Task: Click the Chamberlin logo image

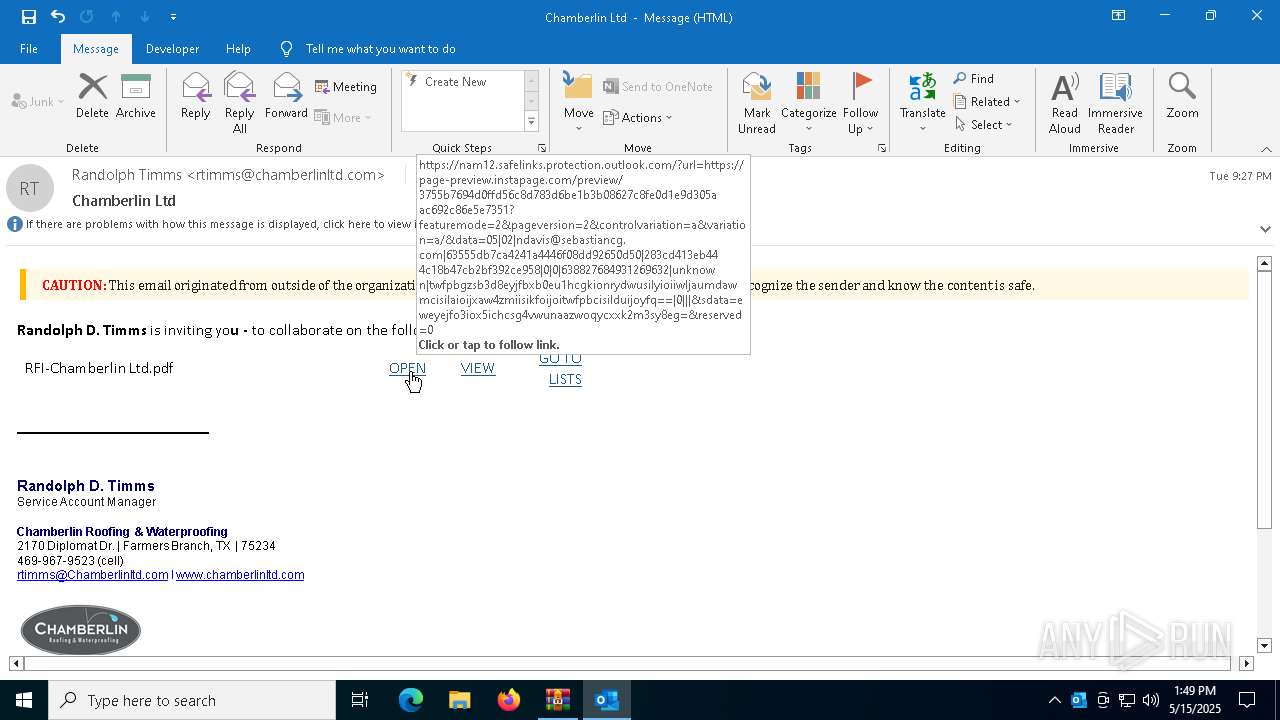Action: coord(81,630)
